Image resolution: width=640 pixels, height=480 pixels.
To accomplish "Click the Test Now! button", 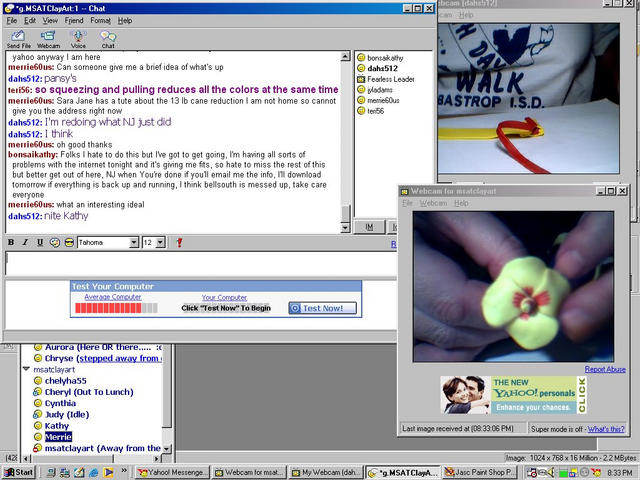I will click(x=322, y=308).
